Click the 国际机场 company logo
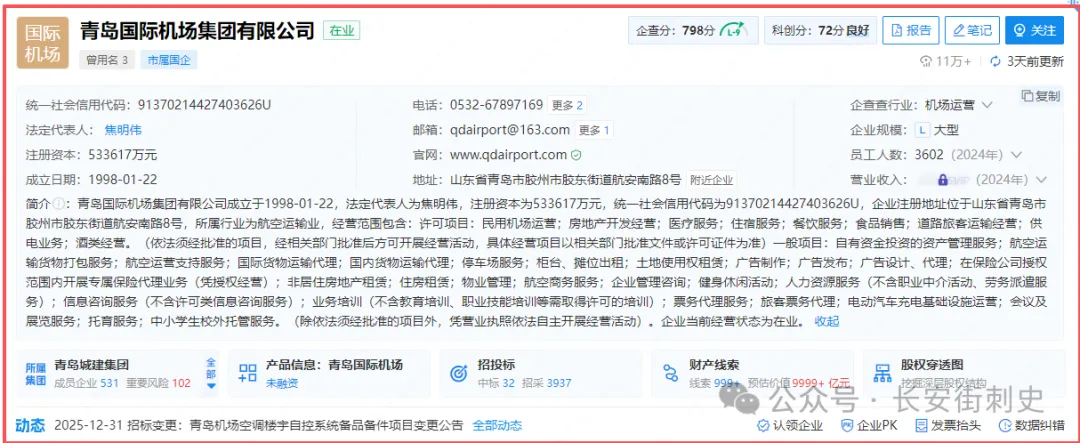 [42, 43]
